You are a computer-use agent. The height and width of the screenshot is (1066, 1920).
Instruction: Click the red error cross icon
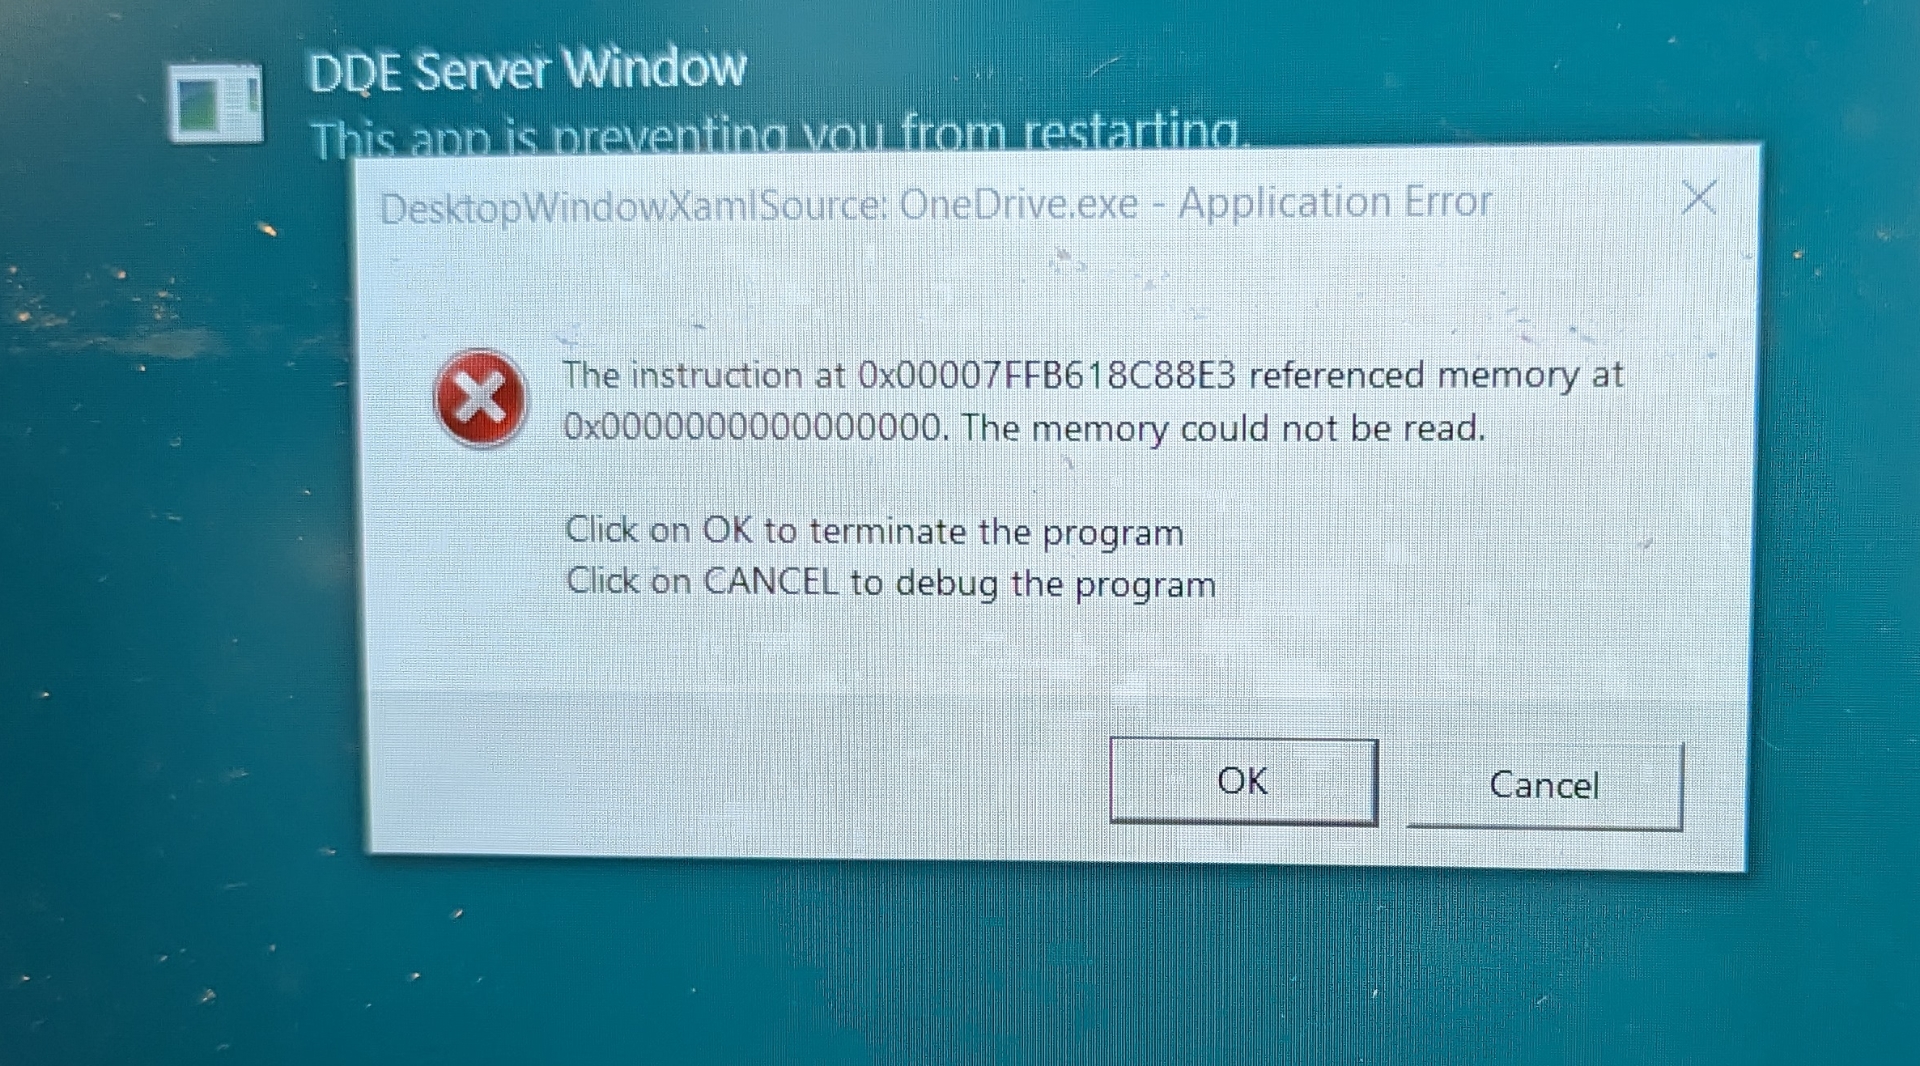[x=480, y=398]
